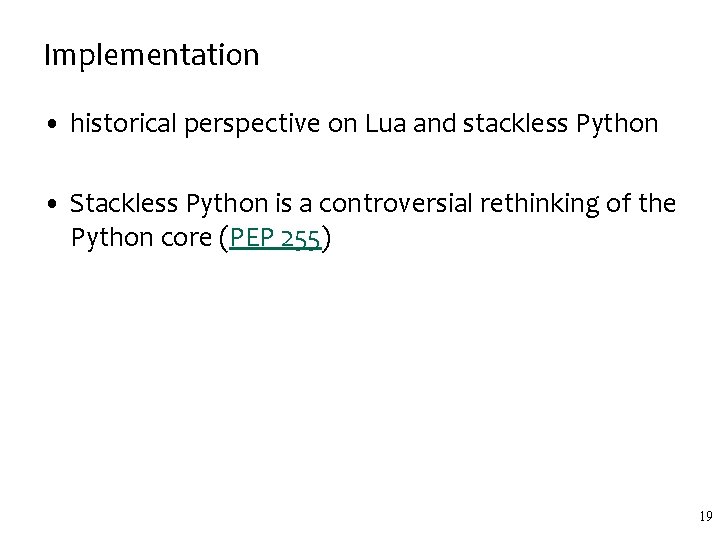Click the first bullet point marker

pos(52,124)
